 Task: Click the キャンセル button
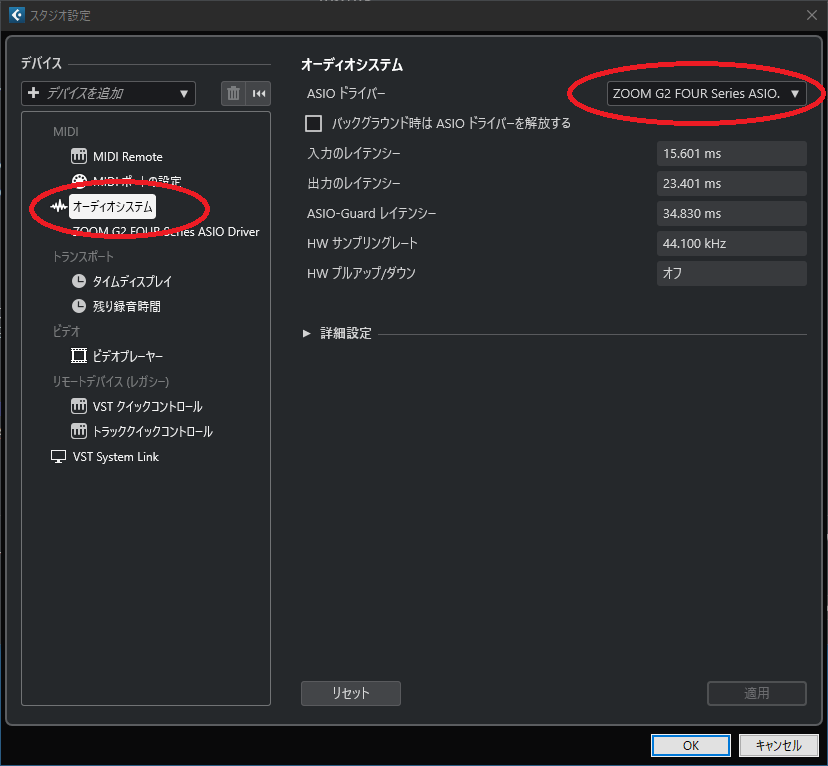pyautogui.click(x=779, y=745)
